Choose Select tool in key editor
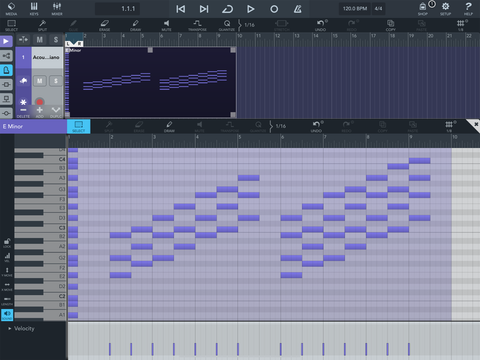480x360 pixels. [x=79, y=126]
